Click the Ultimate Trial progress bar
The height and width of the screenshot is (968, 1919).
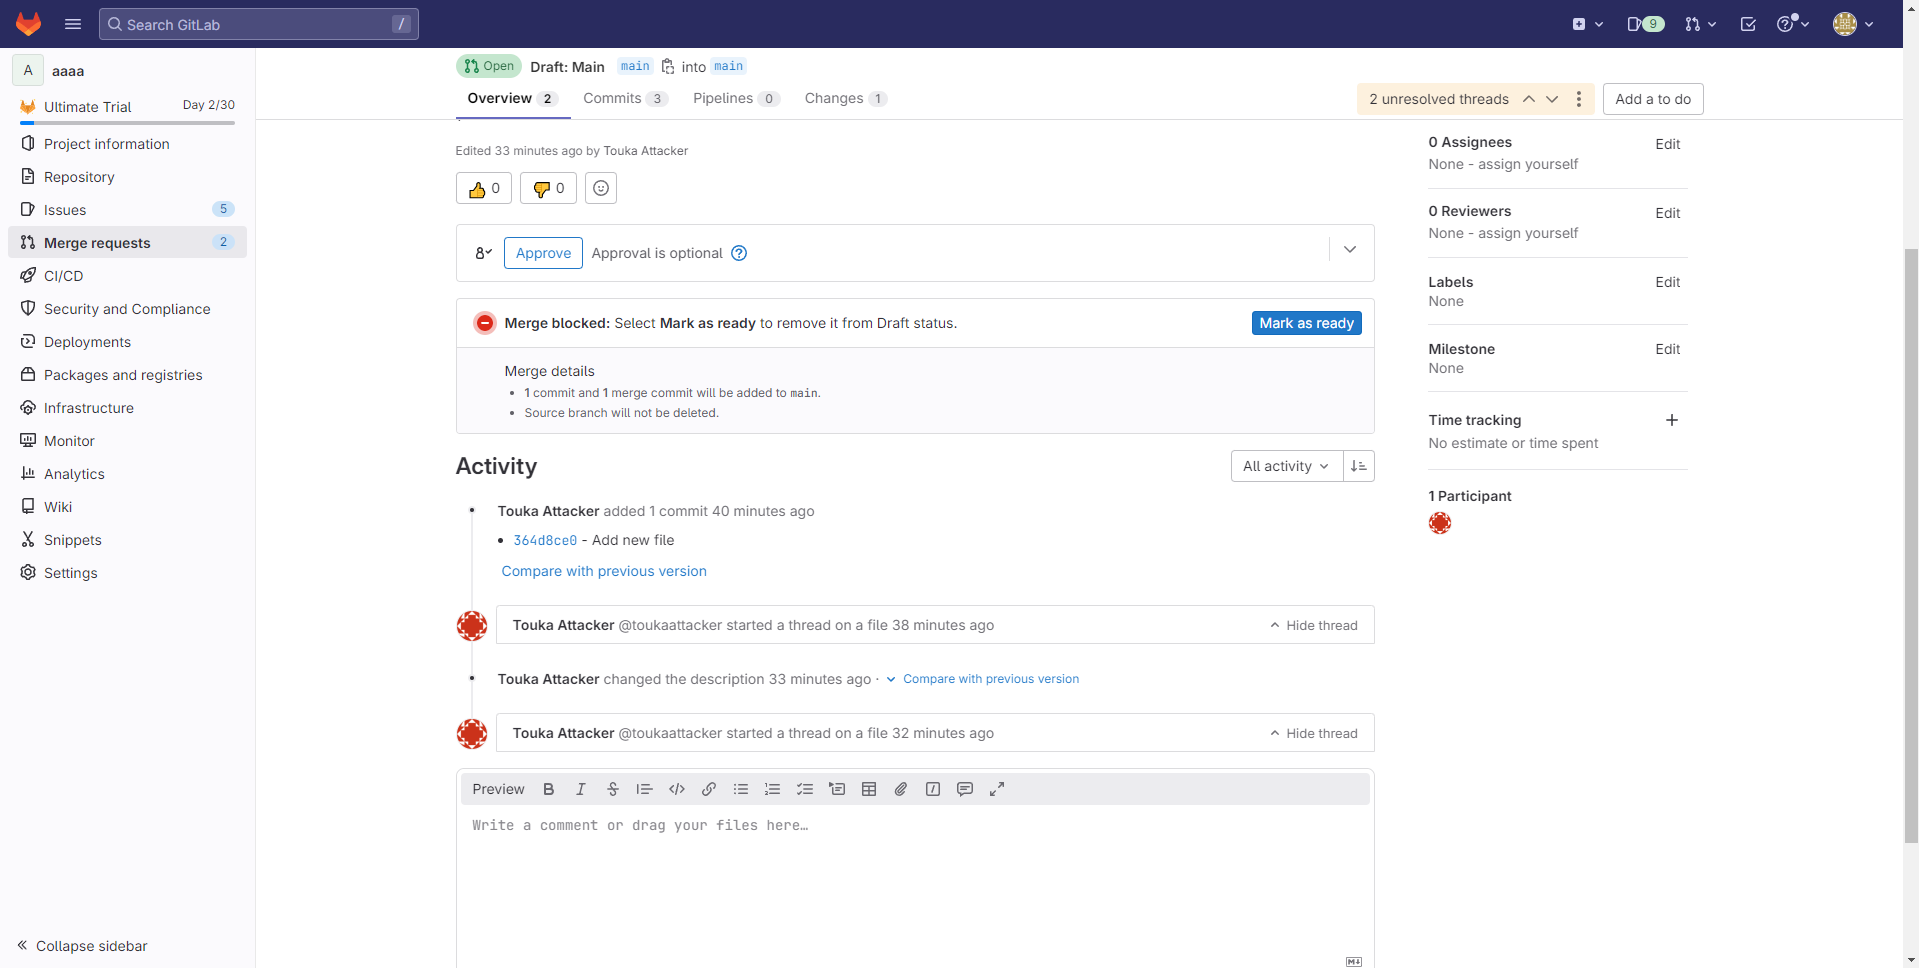pos(127,123)
